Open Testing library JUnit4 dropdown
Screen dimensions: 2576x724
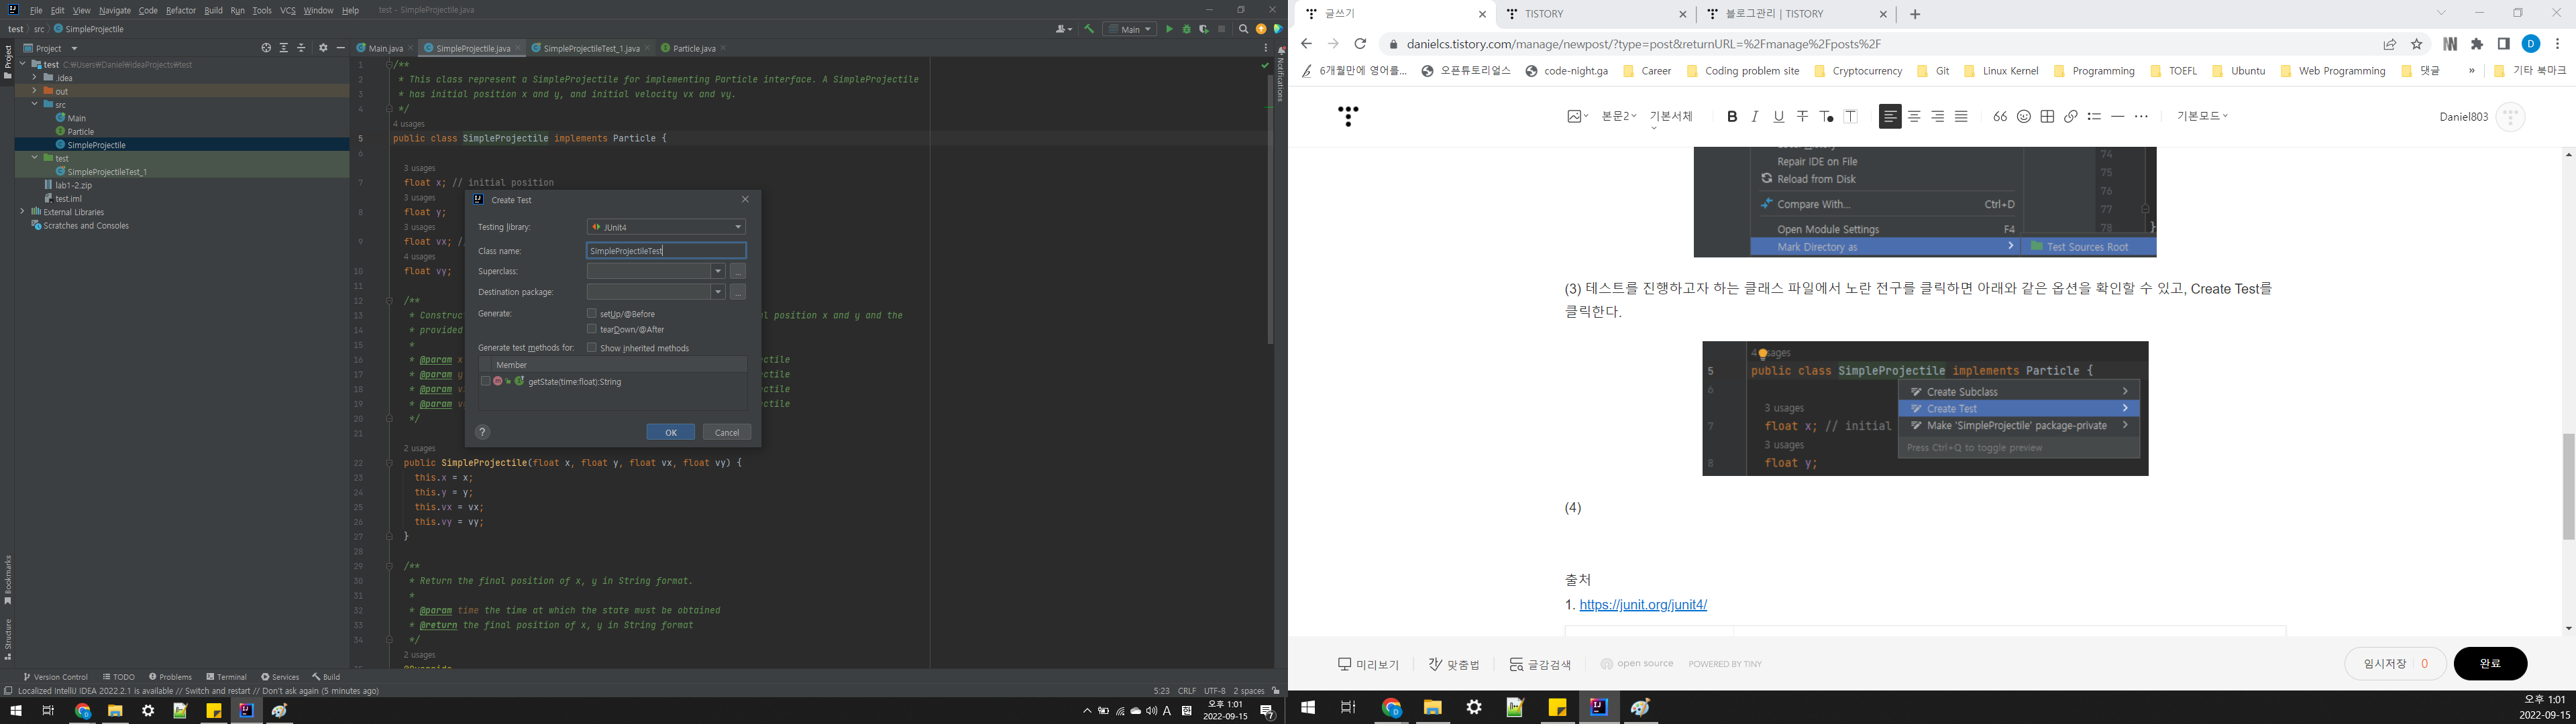coord(666,227)
